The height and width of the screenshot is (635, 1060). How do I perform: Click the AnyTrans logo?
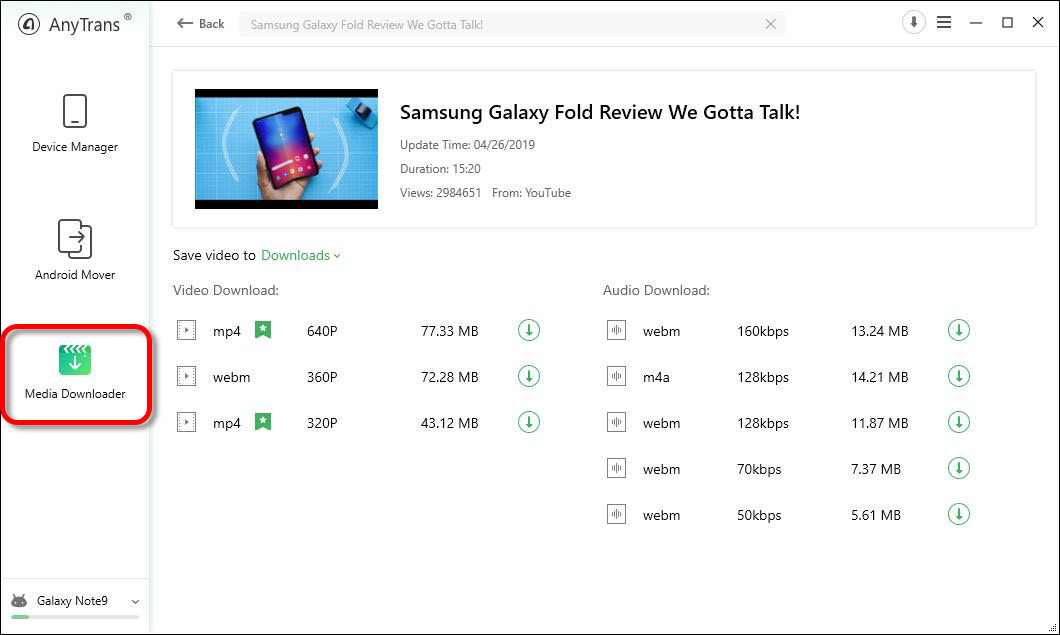(74, 24)
